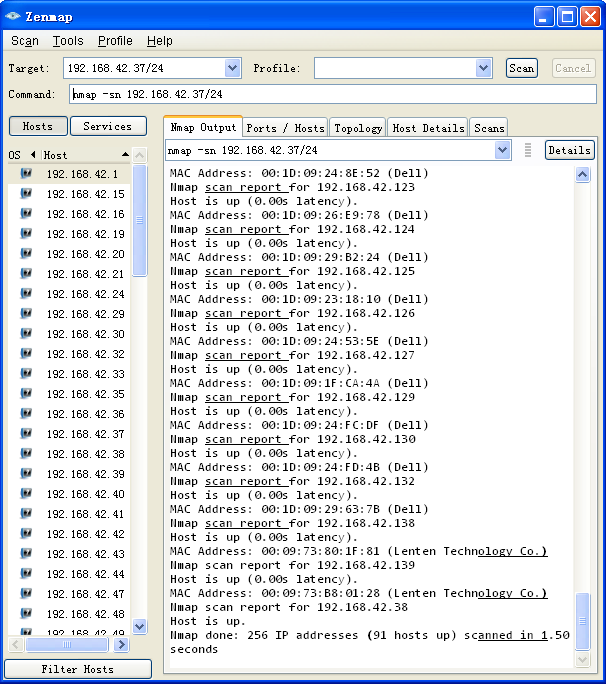Click the Zenmap eye icon in title bar

tap(13, 17)
